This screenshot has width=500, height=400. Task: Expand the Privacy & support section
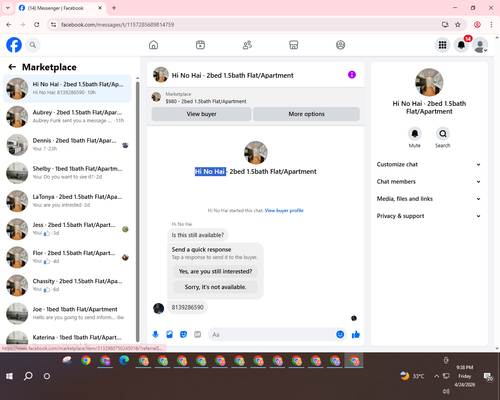(x=429, y=216)
